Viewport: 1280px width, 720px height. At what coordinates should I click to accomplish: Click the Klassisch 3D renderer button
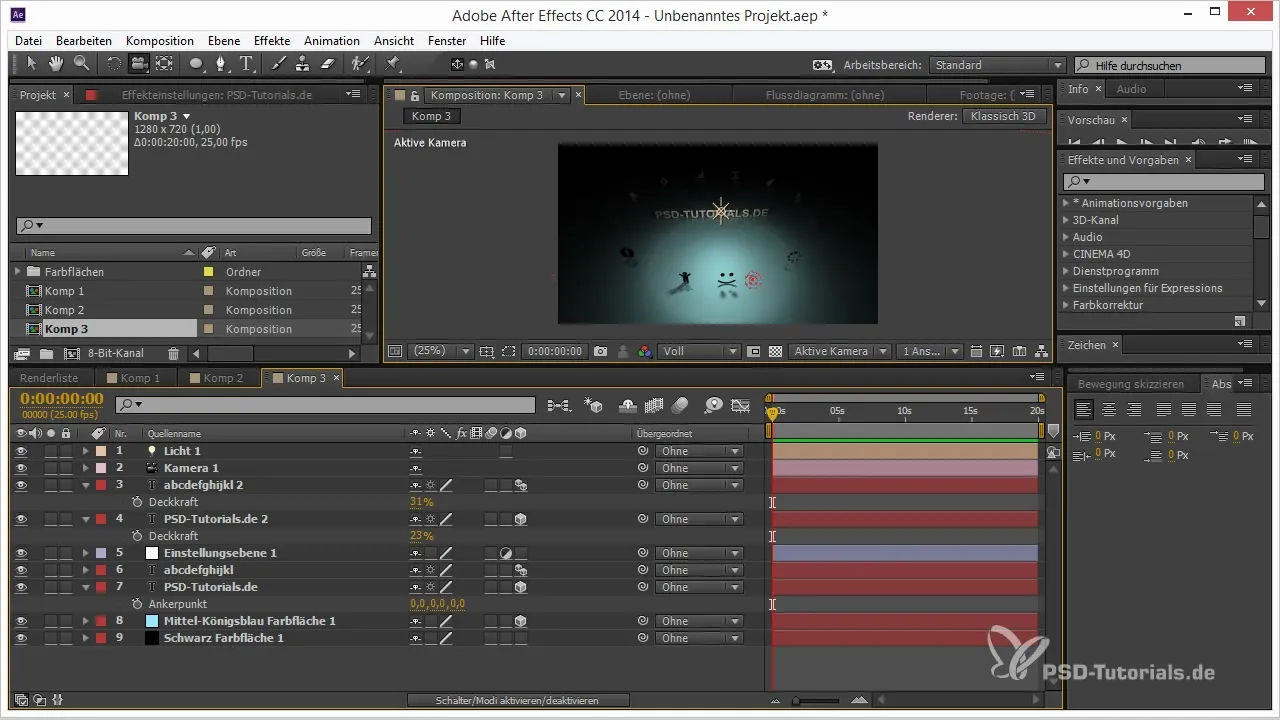[x=1005, y=116]
